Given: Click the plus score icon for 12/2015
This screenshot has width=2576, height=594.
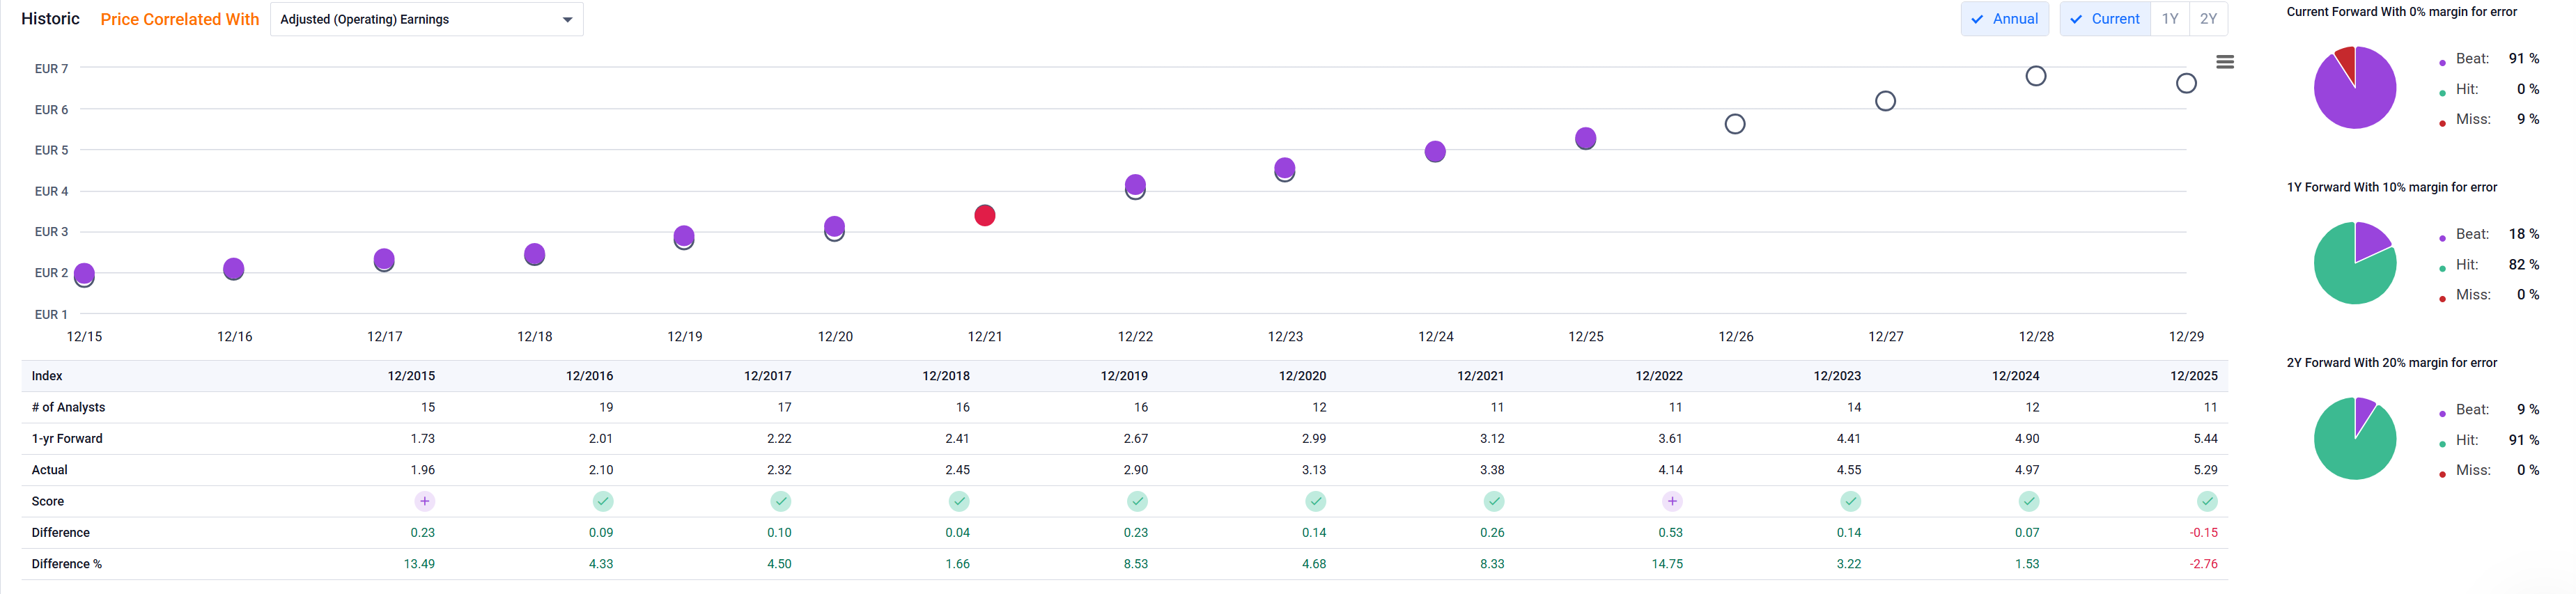Looking at the screenshot, I should [425, 501].
